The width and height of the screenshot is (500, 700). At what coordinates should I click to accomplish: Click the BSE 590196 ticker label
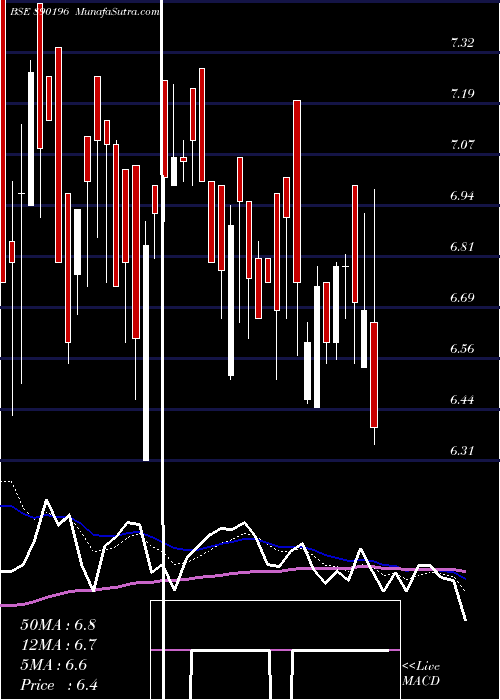coord(40,12)
